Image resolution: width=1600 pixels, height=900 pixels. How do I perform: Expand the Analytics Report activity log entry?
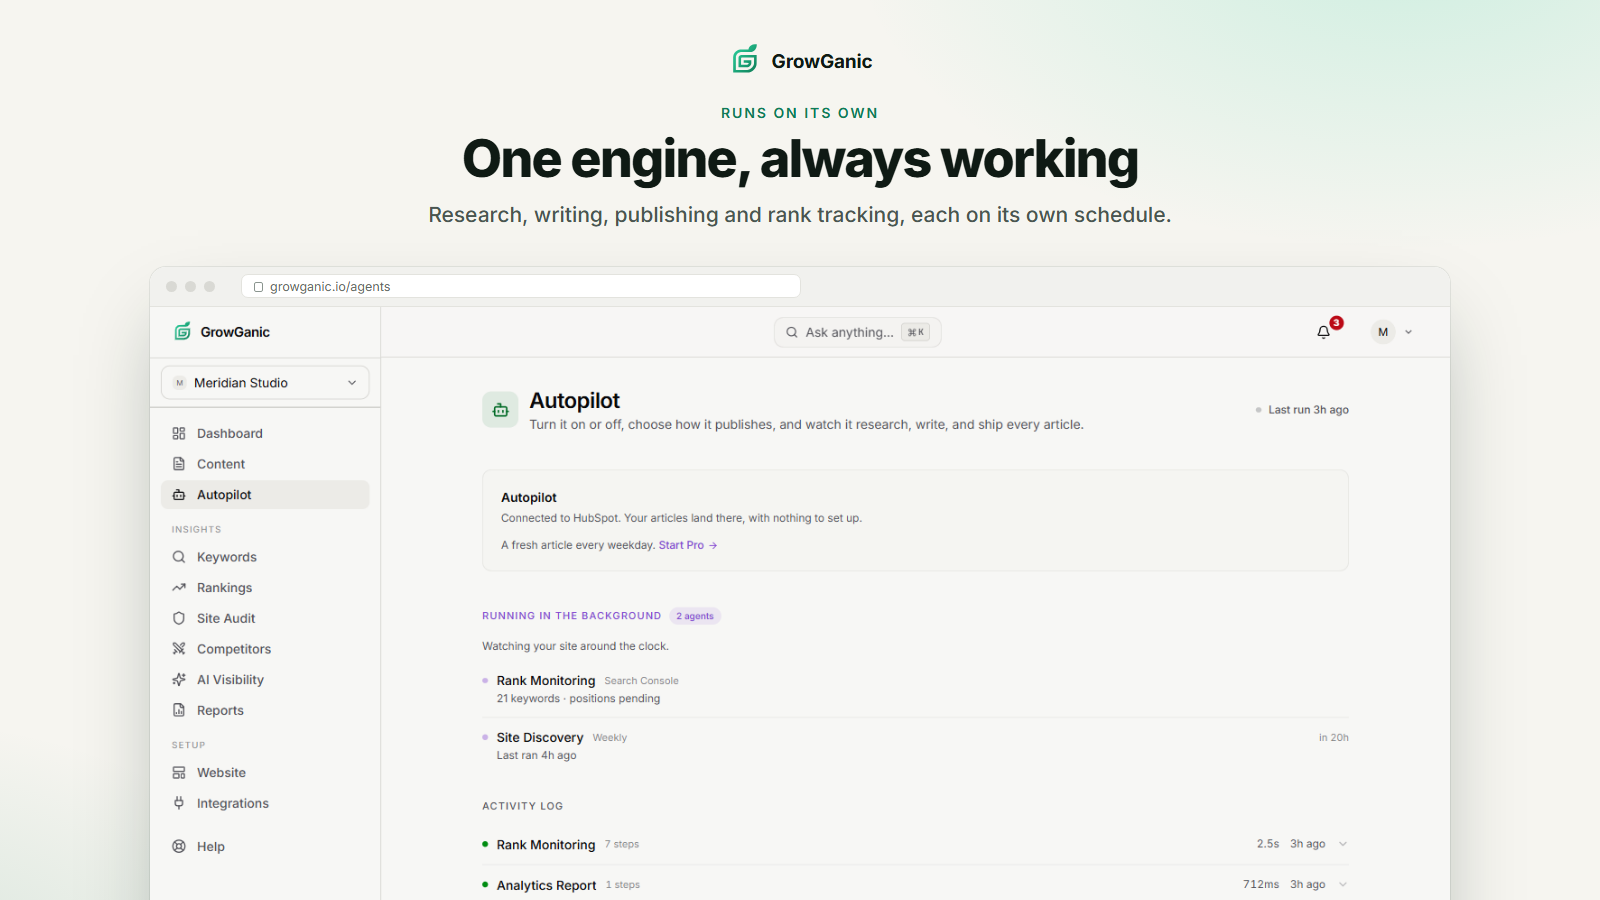point(1343,884)
